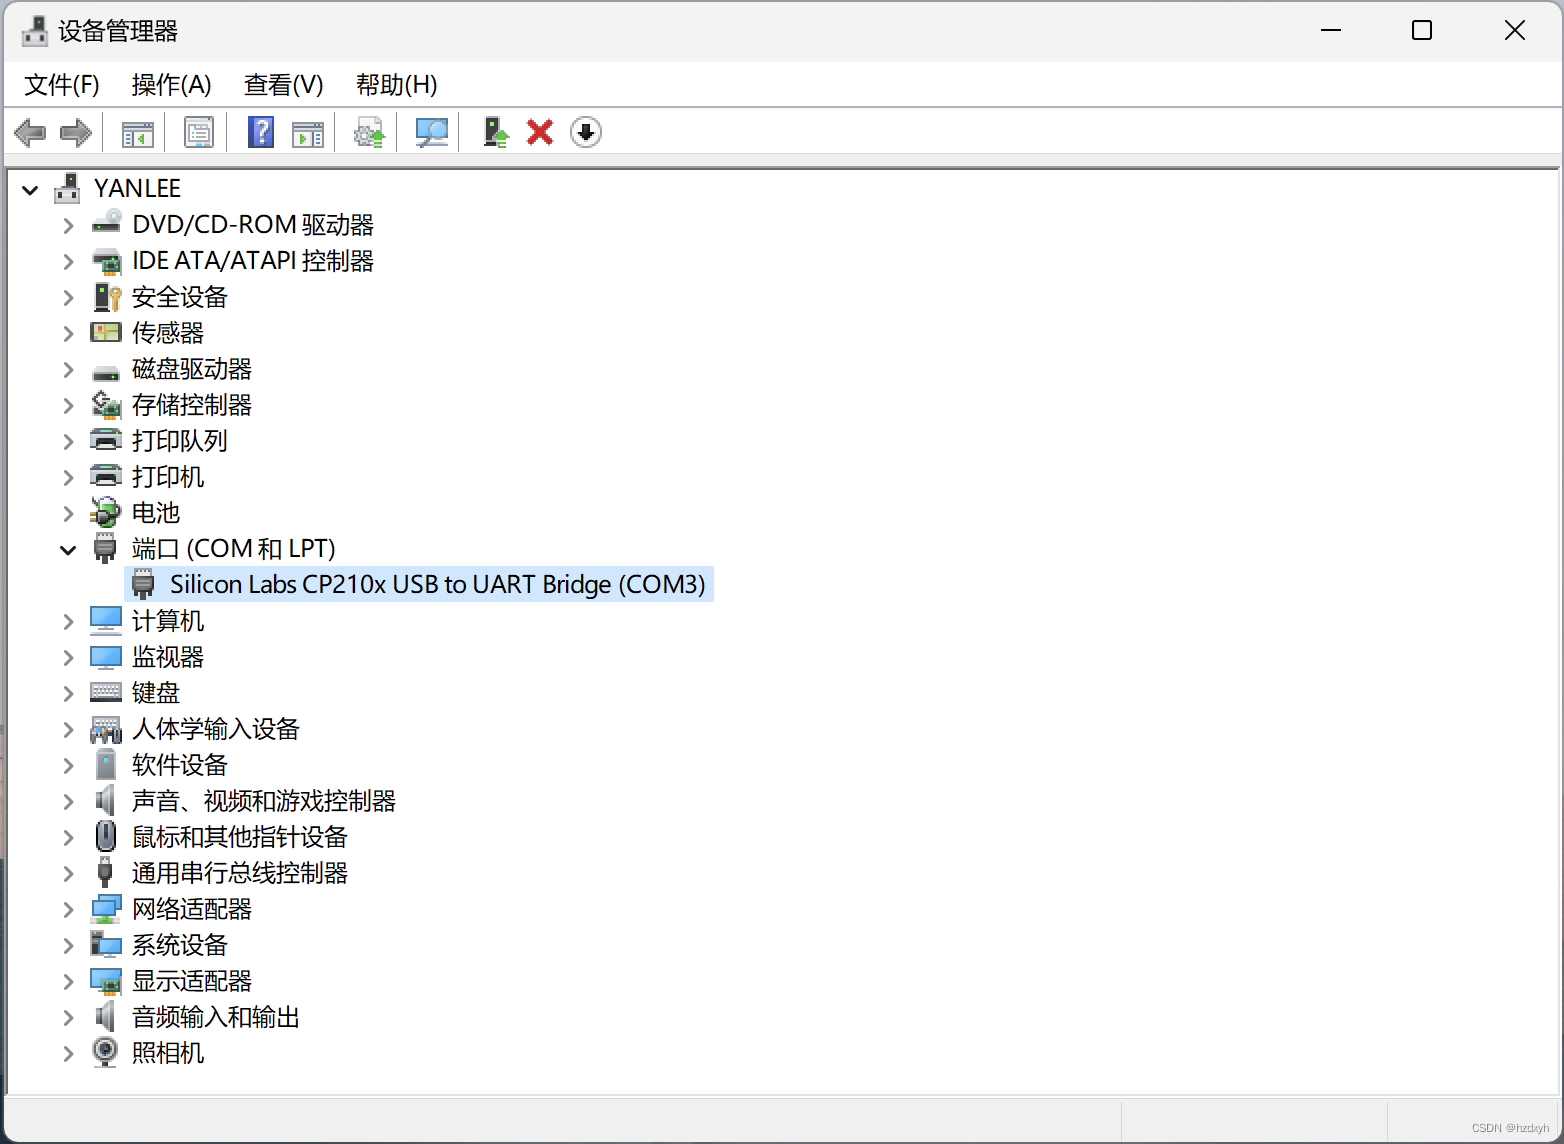Viewport: 1564px width, 1144px height.
Task: Select the 音频输入和输出 label
Action: [216, 1017]
